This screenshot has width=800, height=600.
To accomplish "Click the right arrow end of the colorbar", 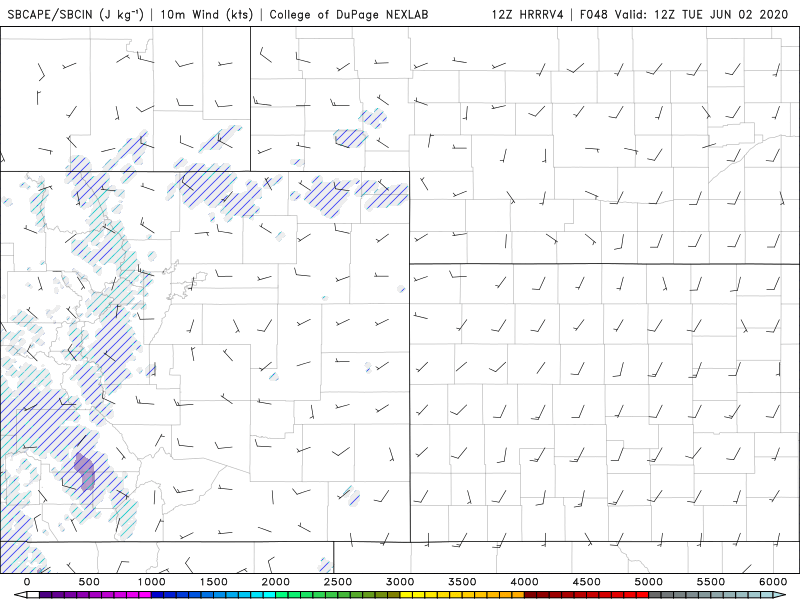I will tap(780, 595).
